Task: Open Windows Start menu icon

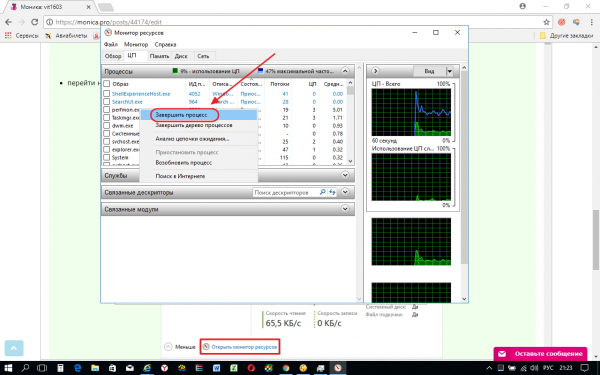Action: pos(8,368)
